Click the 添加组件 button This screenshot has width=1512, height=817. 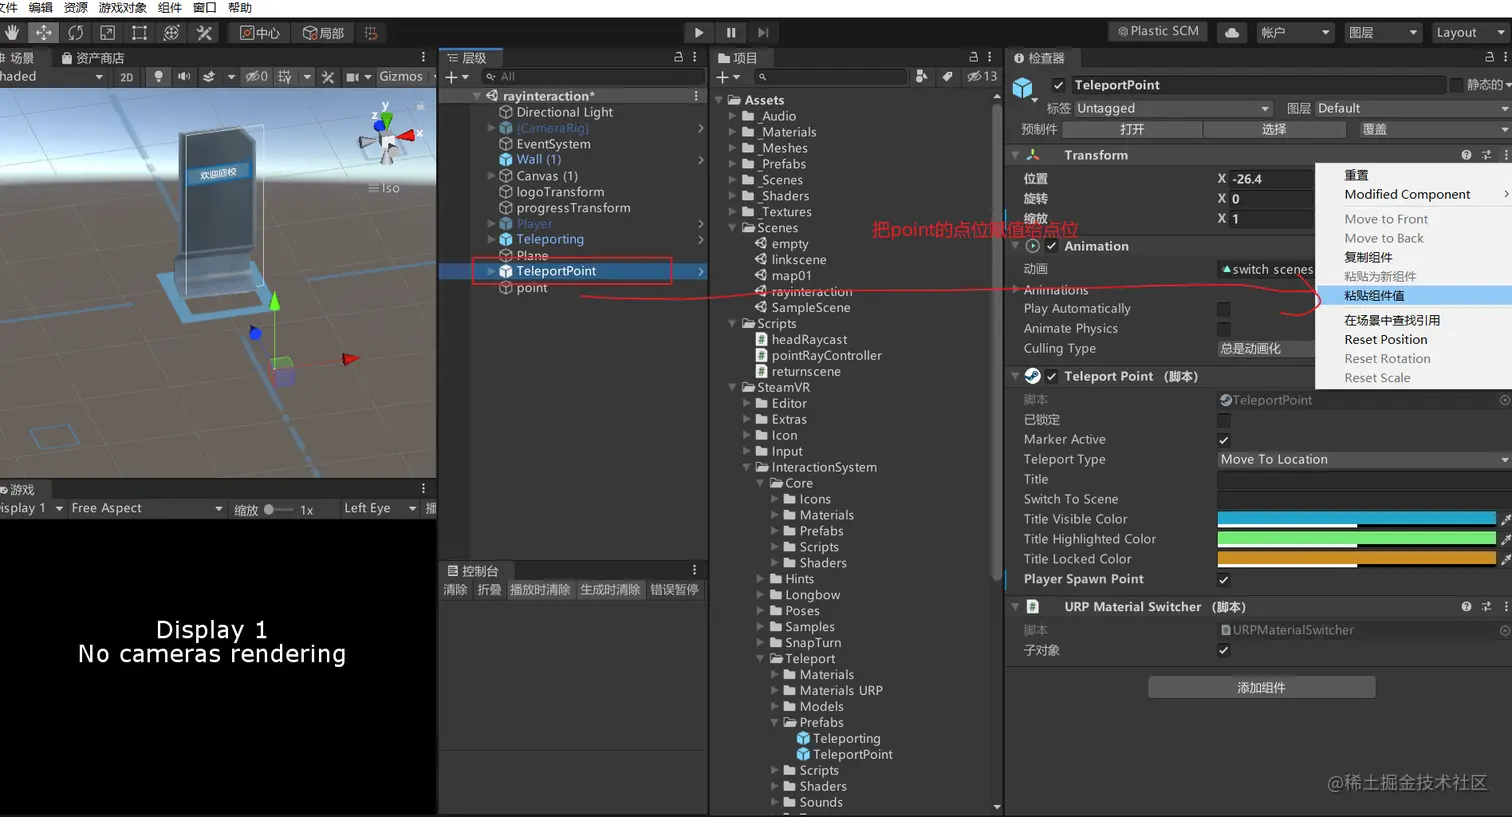tap(1262, 688)
